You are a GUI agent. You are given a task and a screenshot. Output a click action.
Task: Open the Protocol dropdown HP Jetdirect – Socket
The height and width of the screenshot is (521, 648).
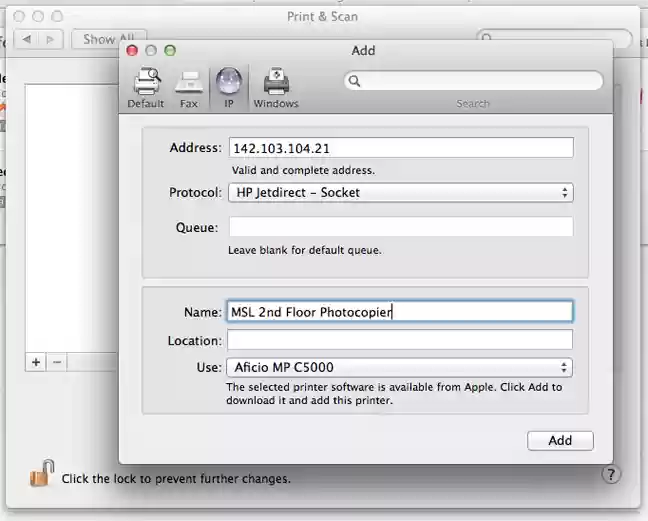(x=400, y=193)
